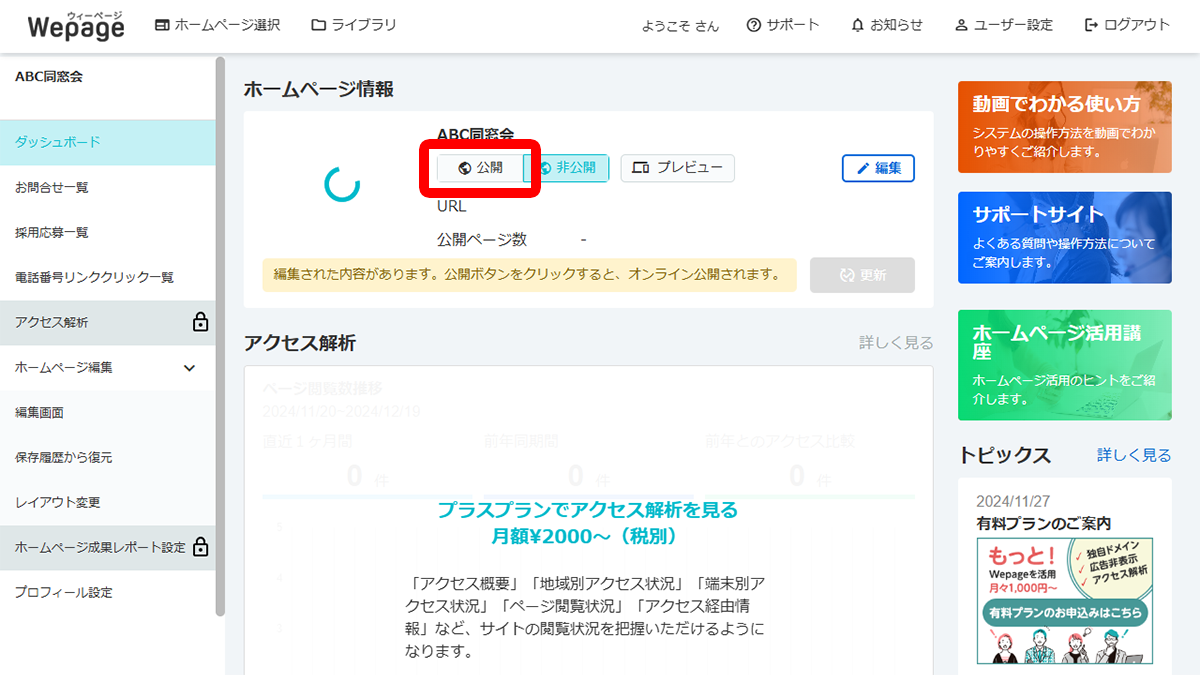Screen dimensions: 1200x675
Task: Click the ライブラリ folder icon in the top bar
Action: (x=318, y=25)
